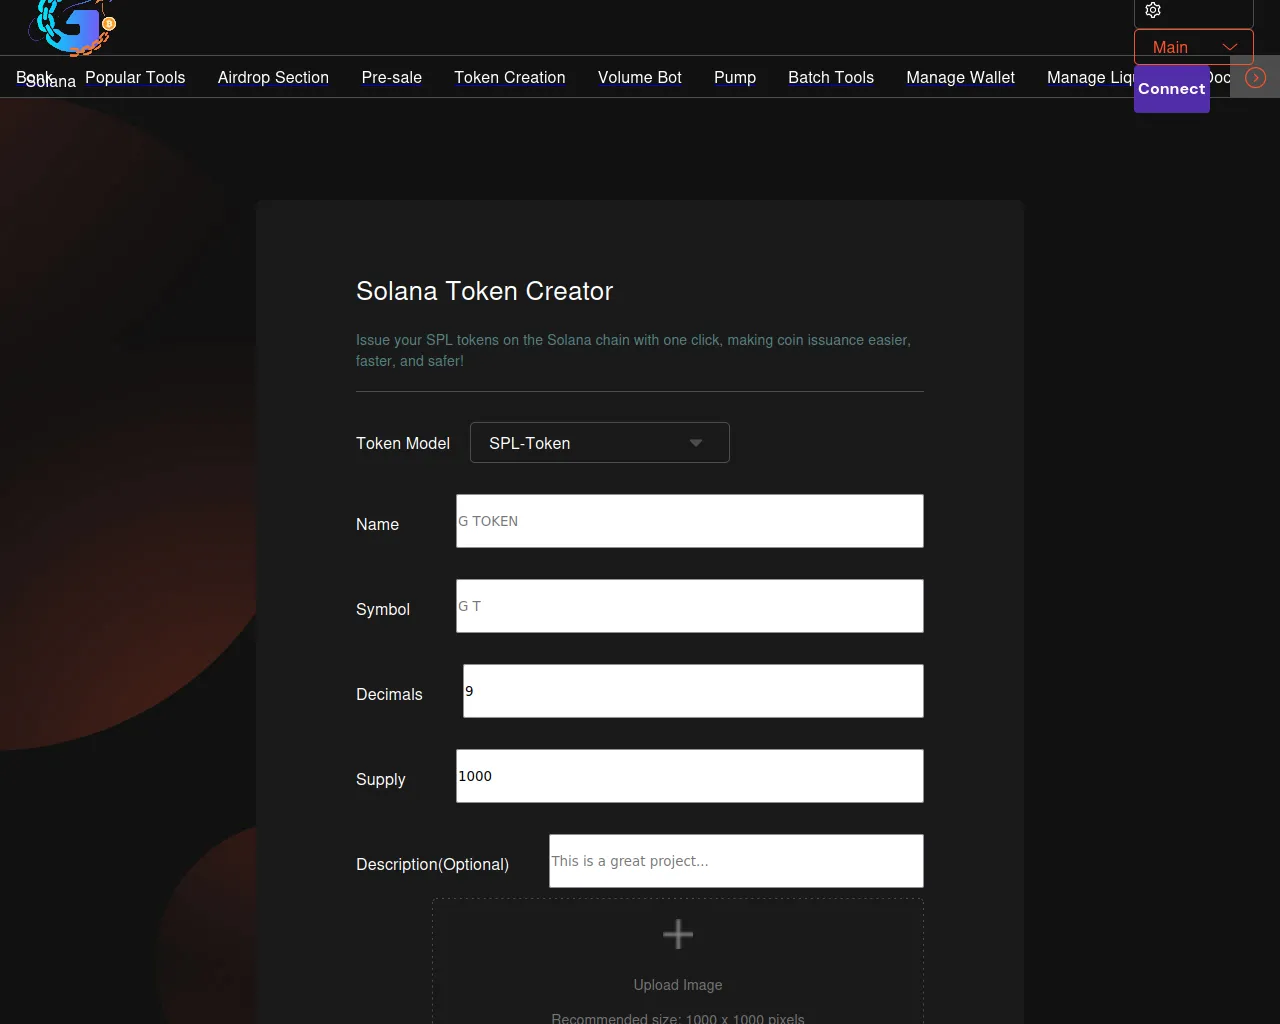Click the orange arrow to scroll navigation right
Screen dimensions: 1280x1024
click(1255, 78)
